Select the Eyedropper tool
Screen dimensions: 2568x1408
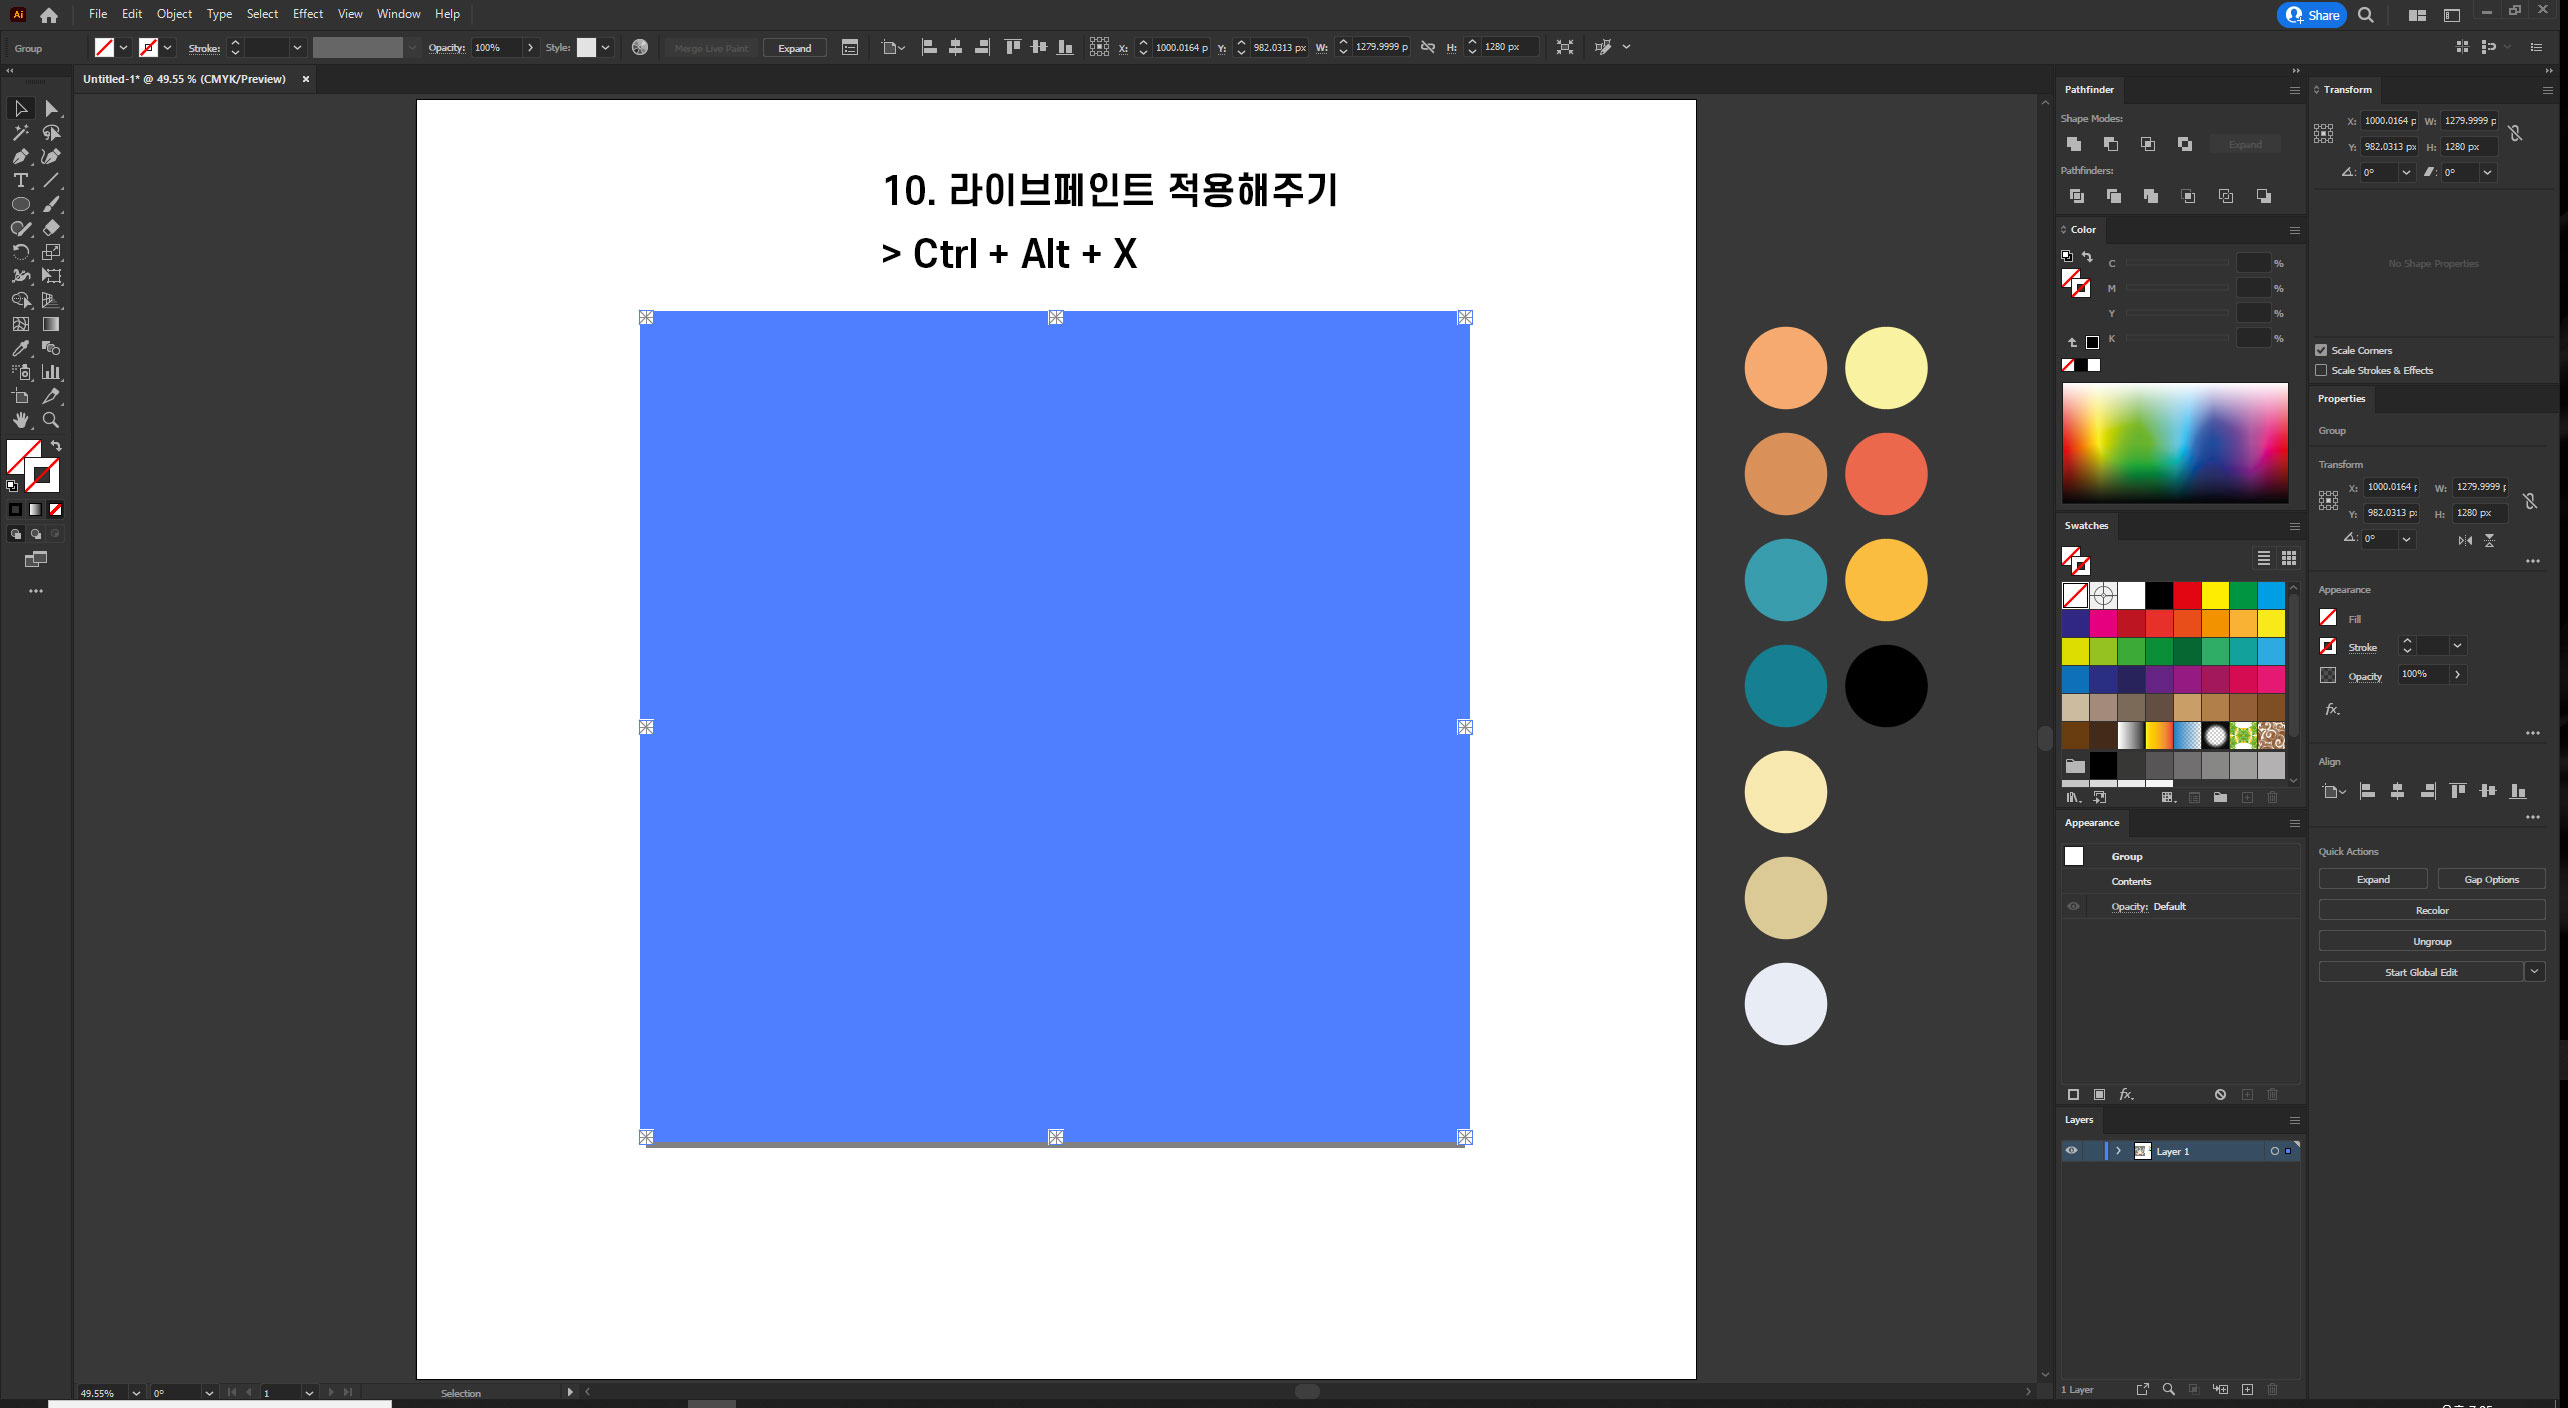20,348
